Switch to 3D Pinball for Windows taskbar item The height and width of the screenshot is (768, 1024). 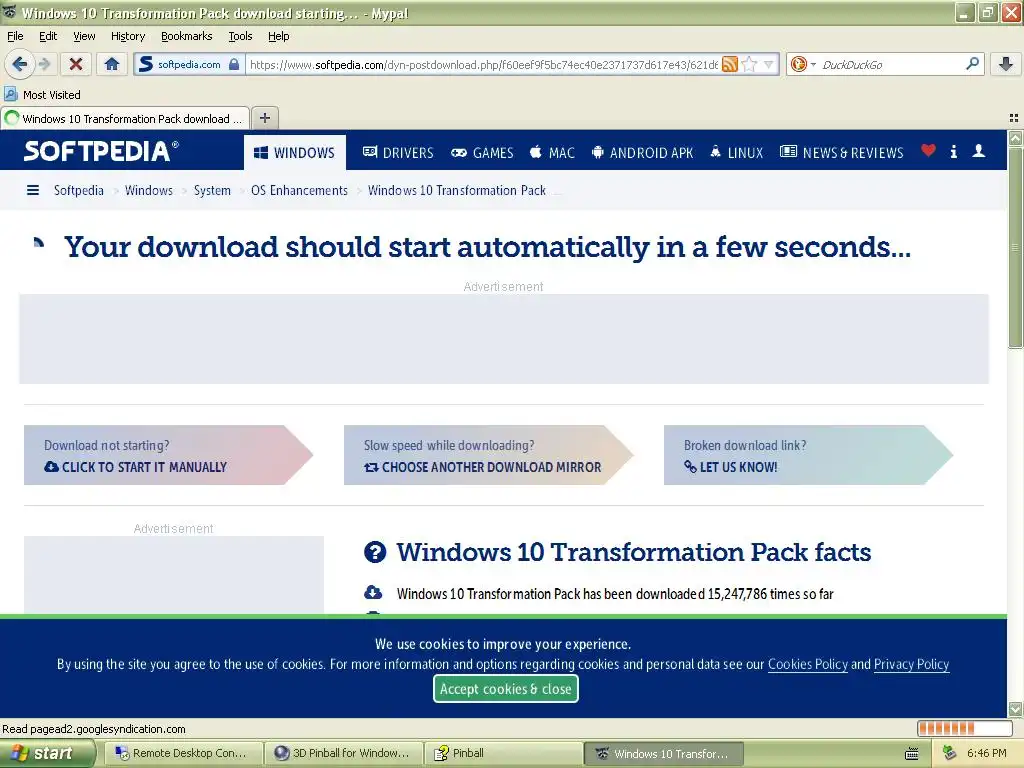click(343, 753)
